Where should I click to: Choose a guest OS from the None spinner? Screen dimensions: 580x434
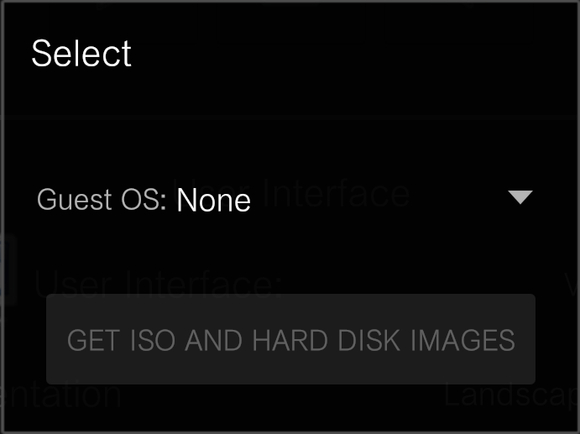285,199
